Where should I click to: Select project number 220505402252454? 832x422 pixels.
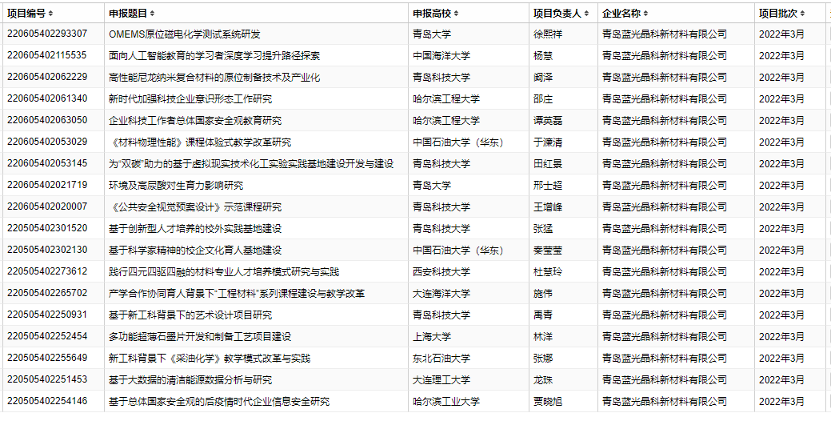point(47,336)
